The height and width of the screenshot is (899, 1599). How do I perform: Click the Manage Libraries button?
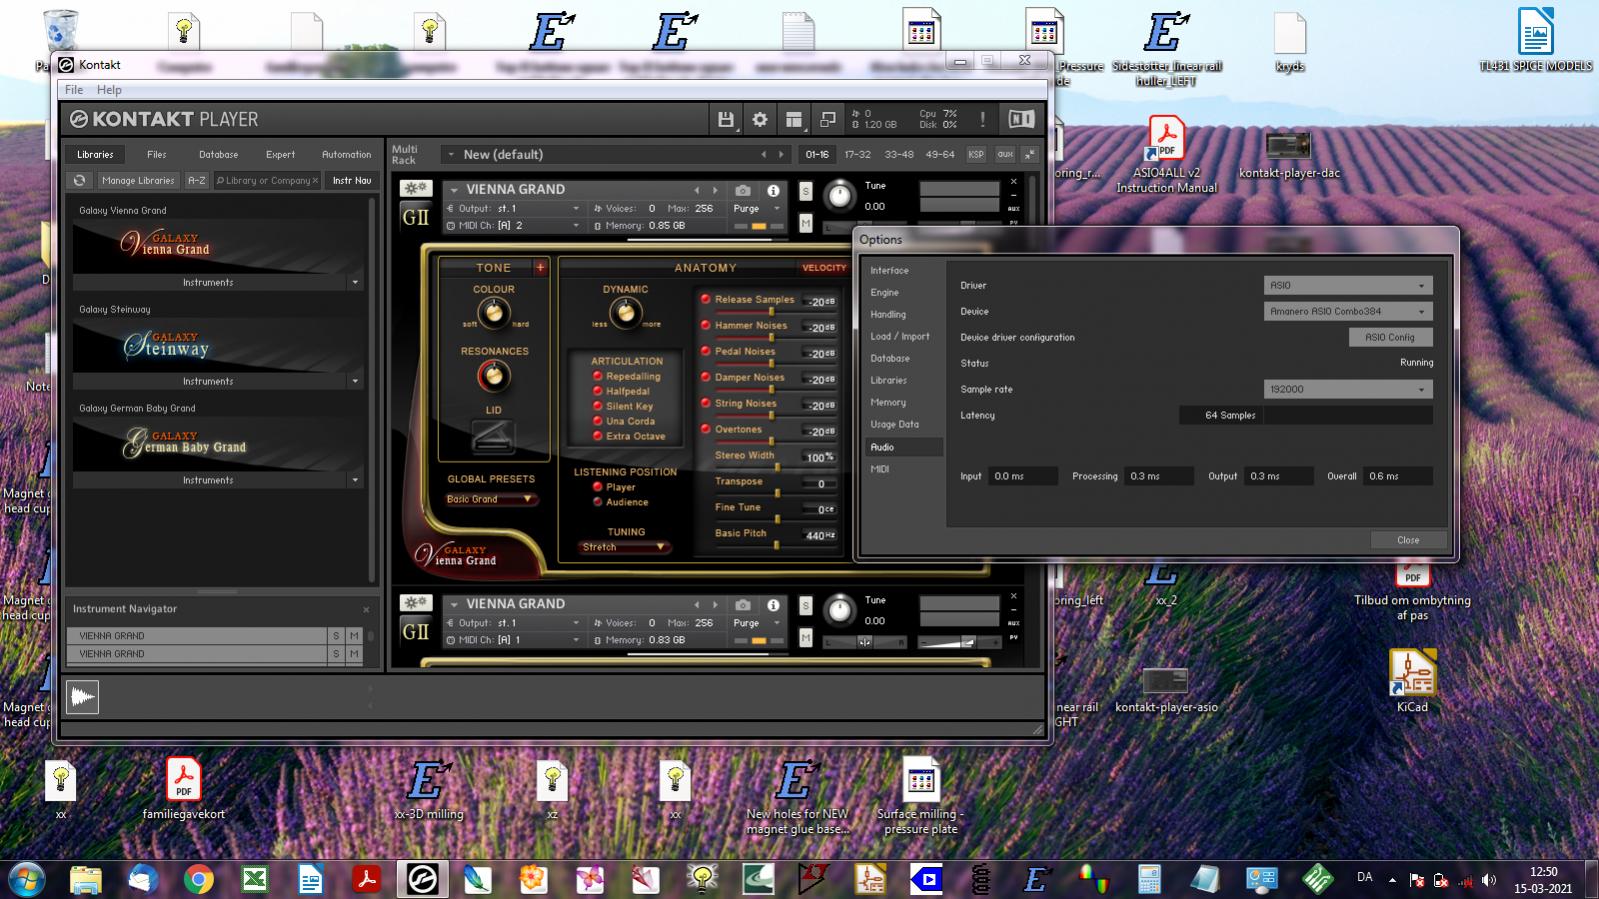(138, 181)
